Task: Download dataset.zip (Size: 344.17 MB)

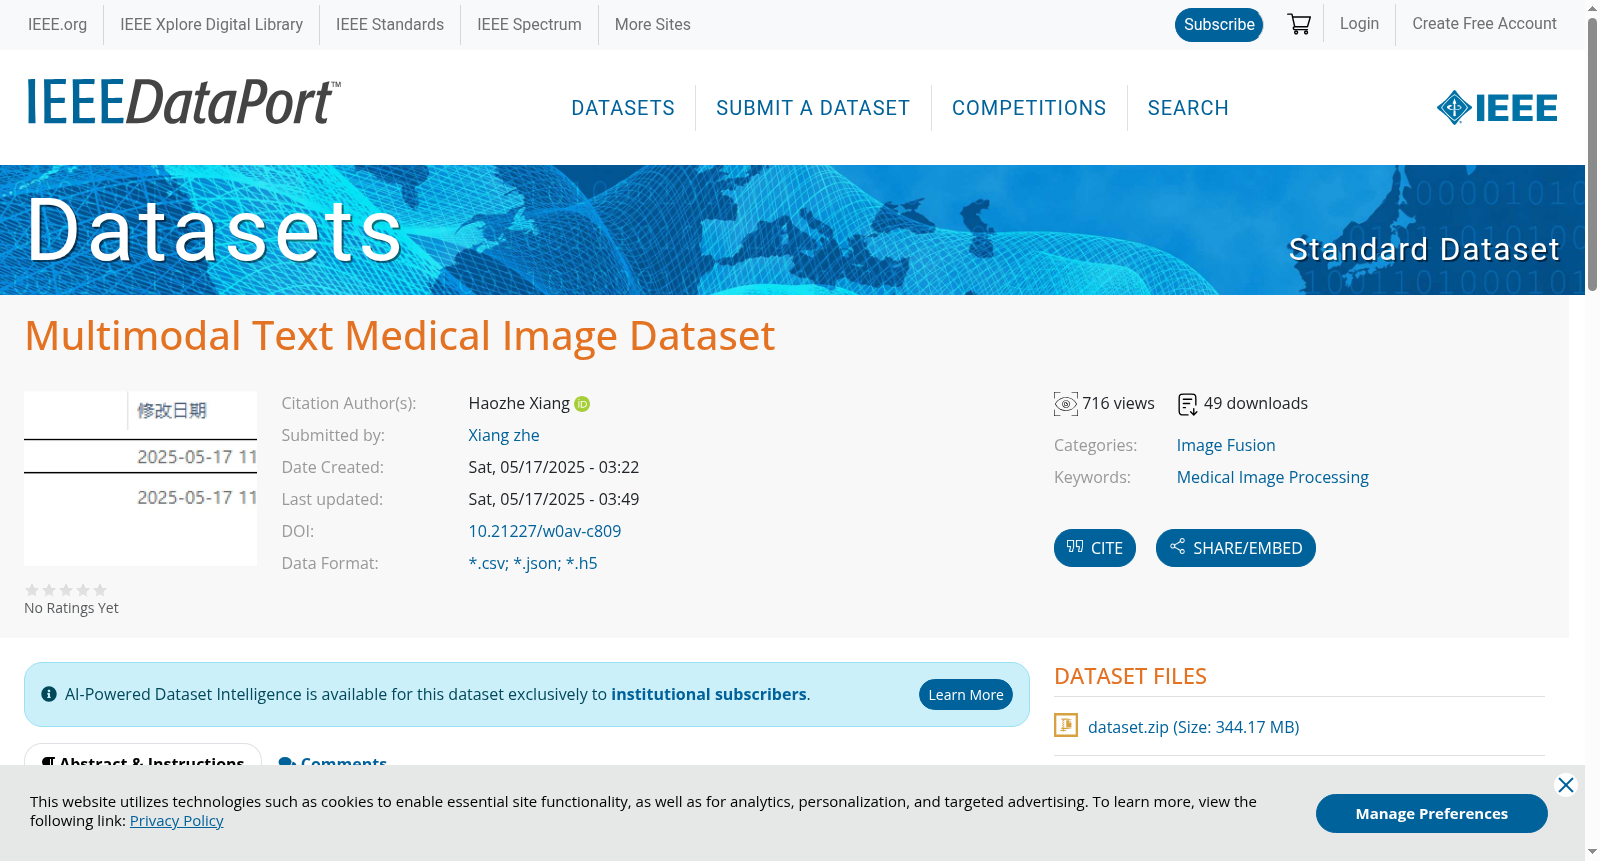Action: [x=1194, y=727]
